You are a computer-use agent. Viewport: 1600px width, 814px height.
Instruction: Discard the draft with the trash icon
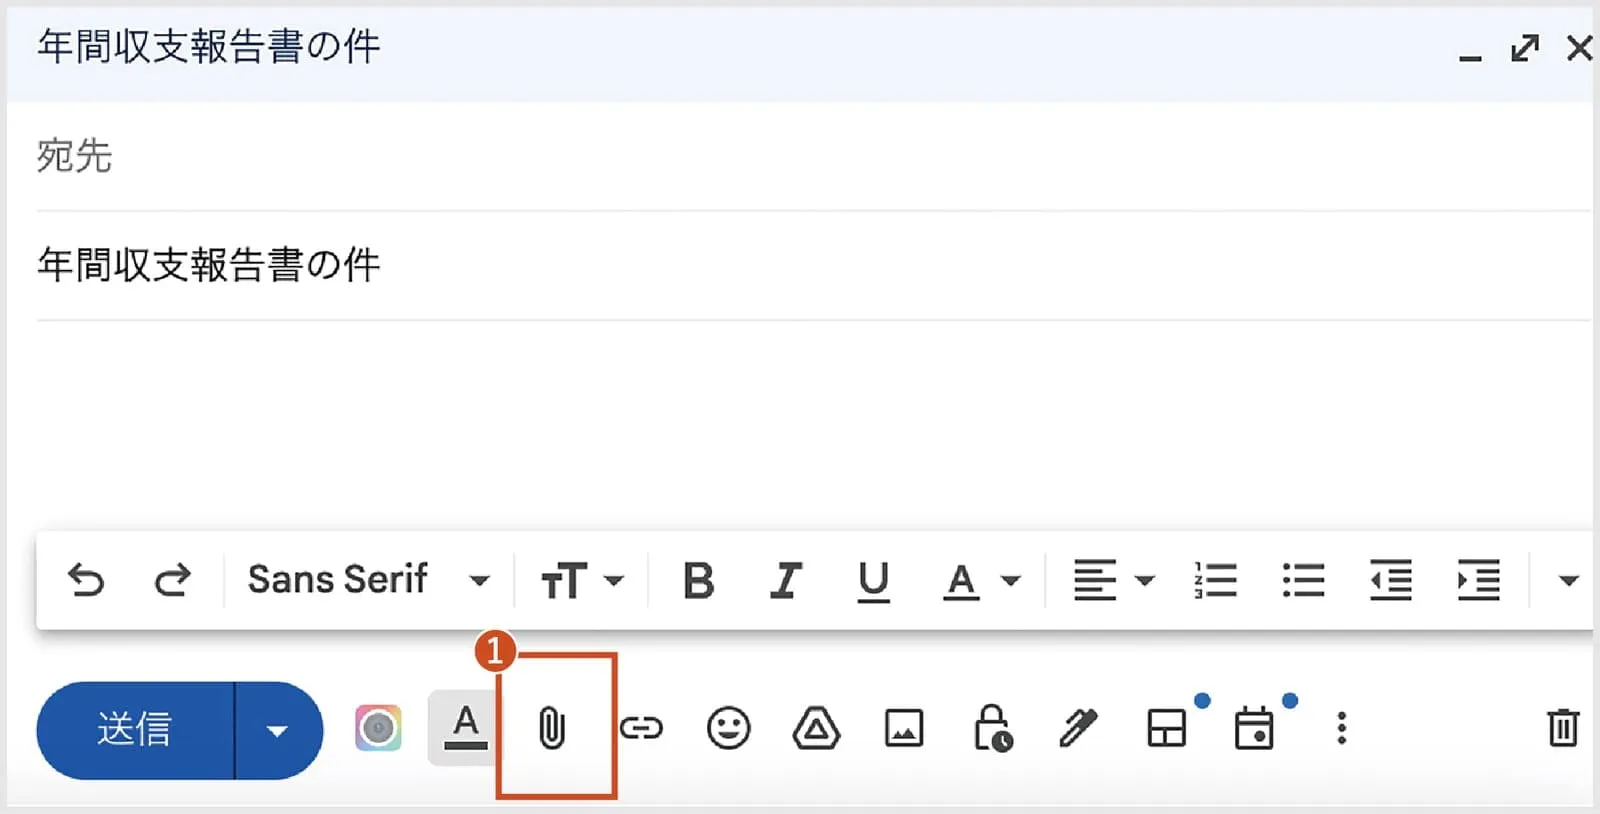[x=1563, y=727]
